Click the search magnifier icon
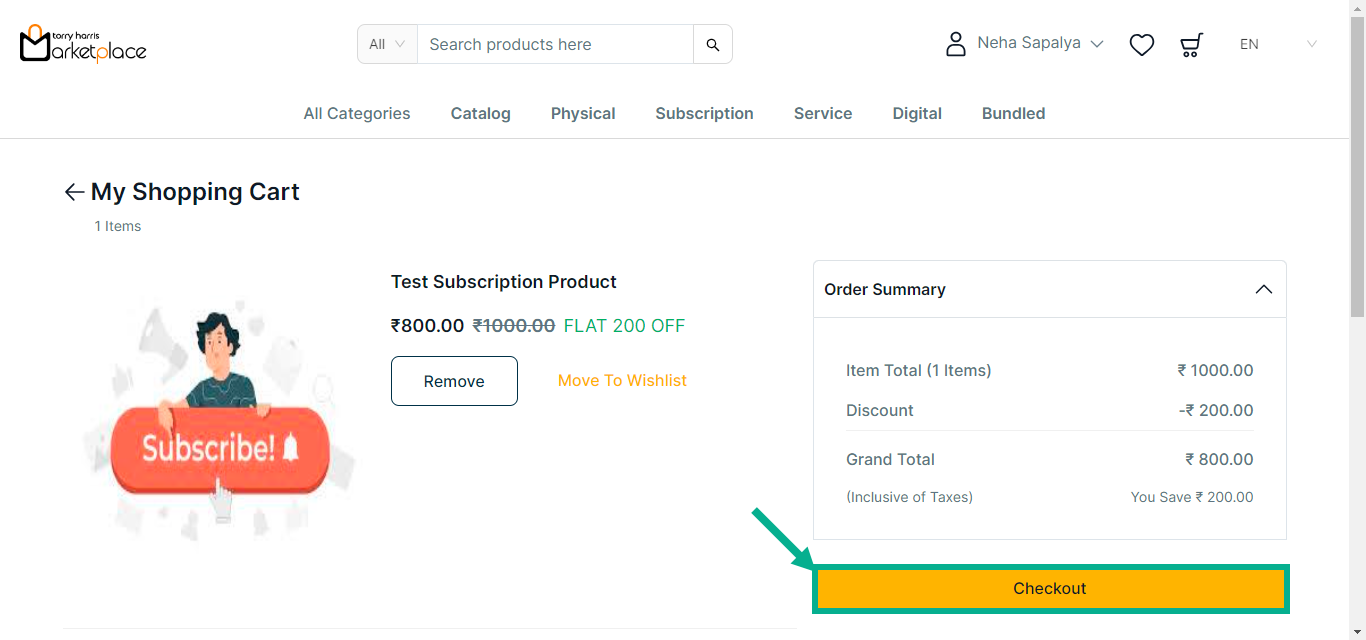This screenshot has width=1366, height=640. point(713,44)
